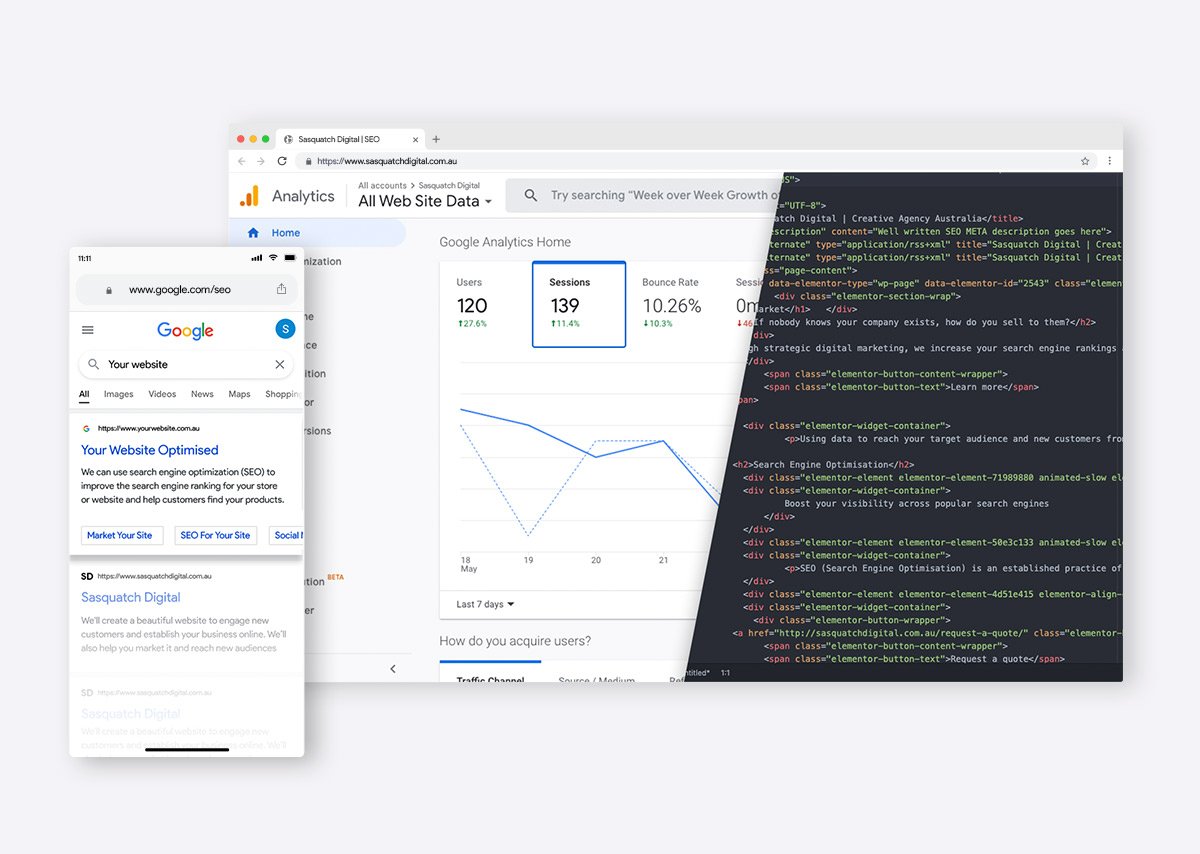Click All accounts breadcrumb link
Image resolution: width=1200 pixels, height=854 pixels.
[382, 185]
